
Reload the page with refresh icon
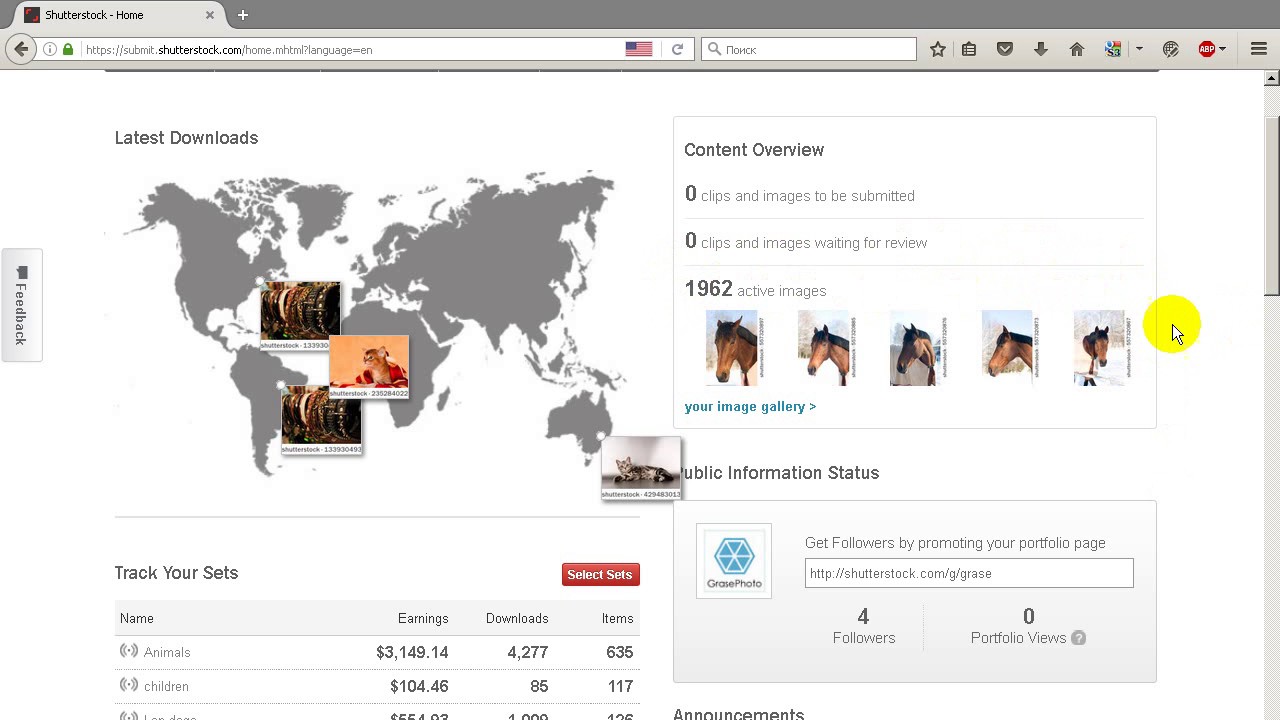[677, 49]
